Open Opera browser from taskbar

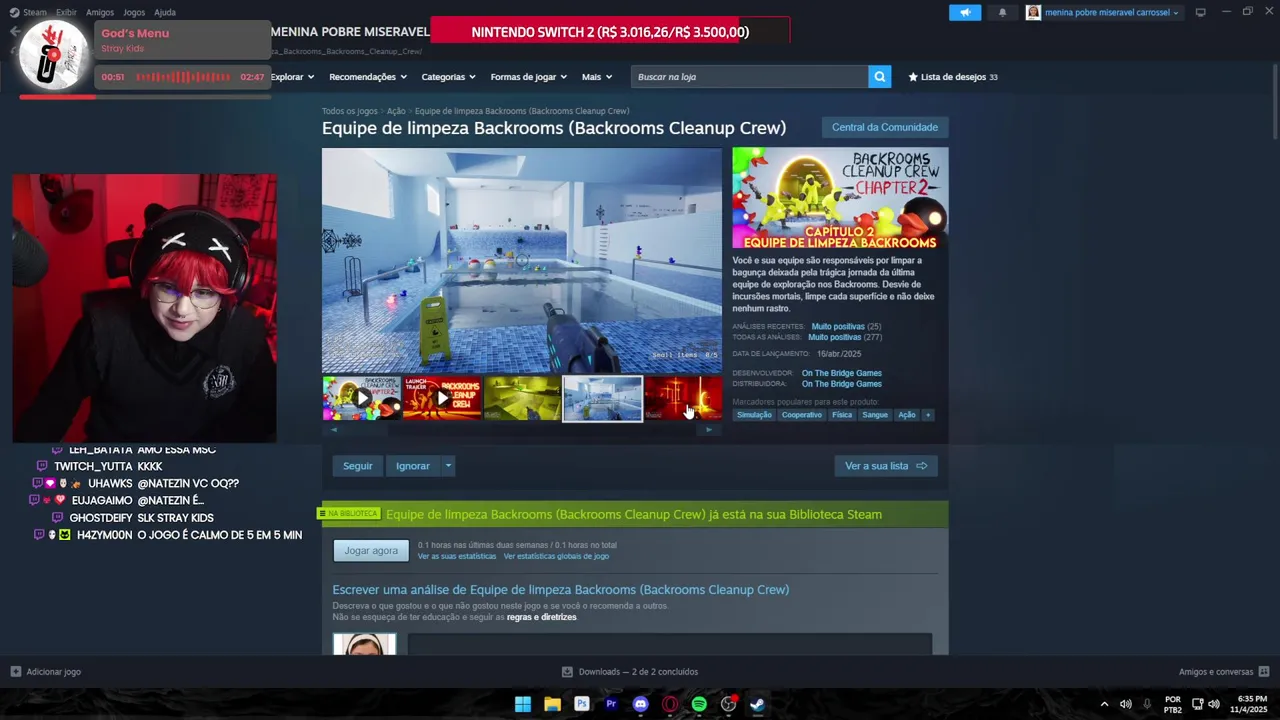coord(669,704)
